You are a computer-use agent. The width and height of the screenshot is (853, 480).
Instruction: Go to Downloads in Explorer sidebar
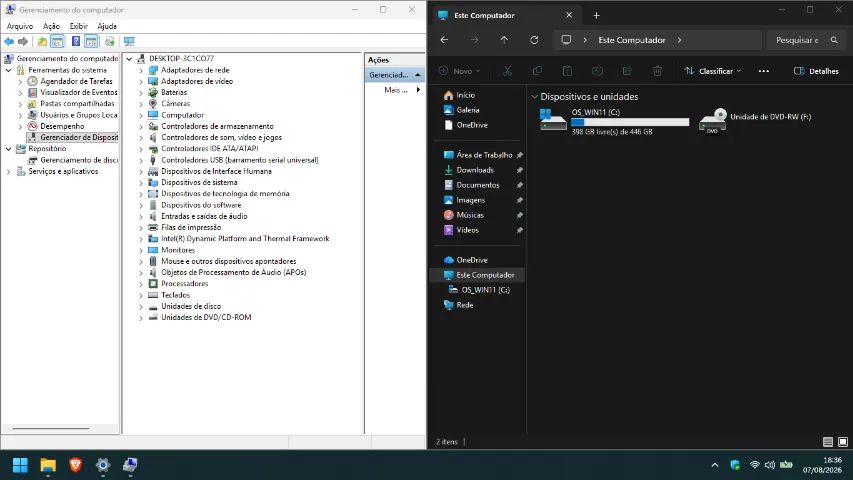point(475,170)
